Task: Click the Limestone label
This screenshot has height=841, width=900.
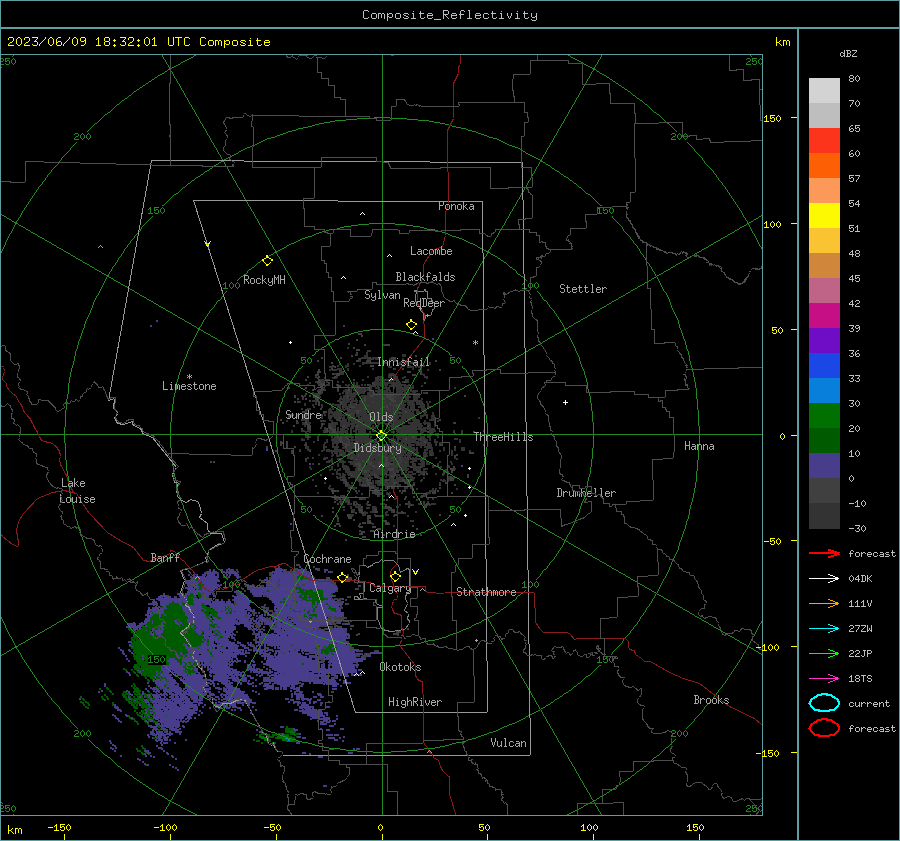Action: coord(189,386)
